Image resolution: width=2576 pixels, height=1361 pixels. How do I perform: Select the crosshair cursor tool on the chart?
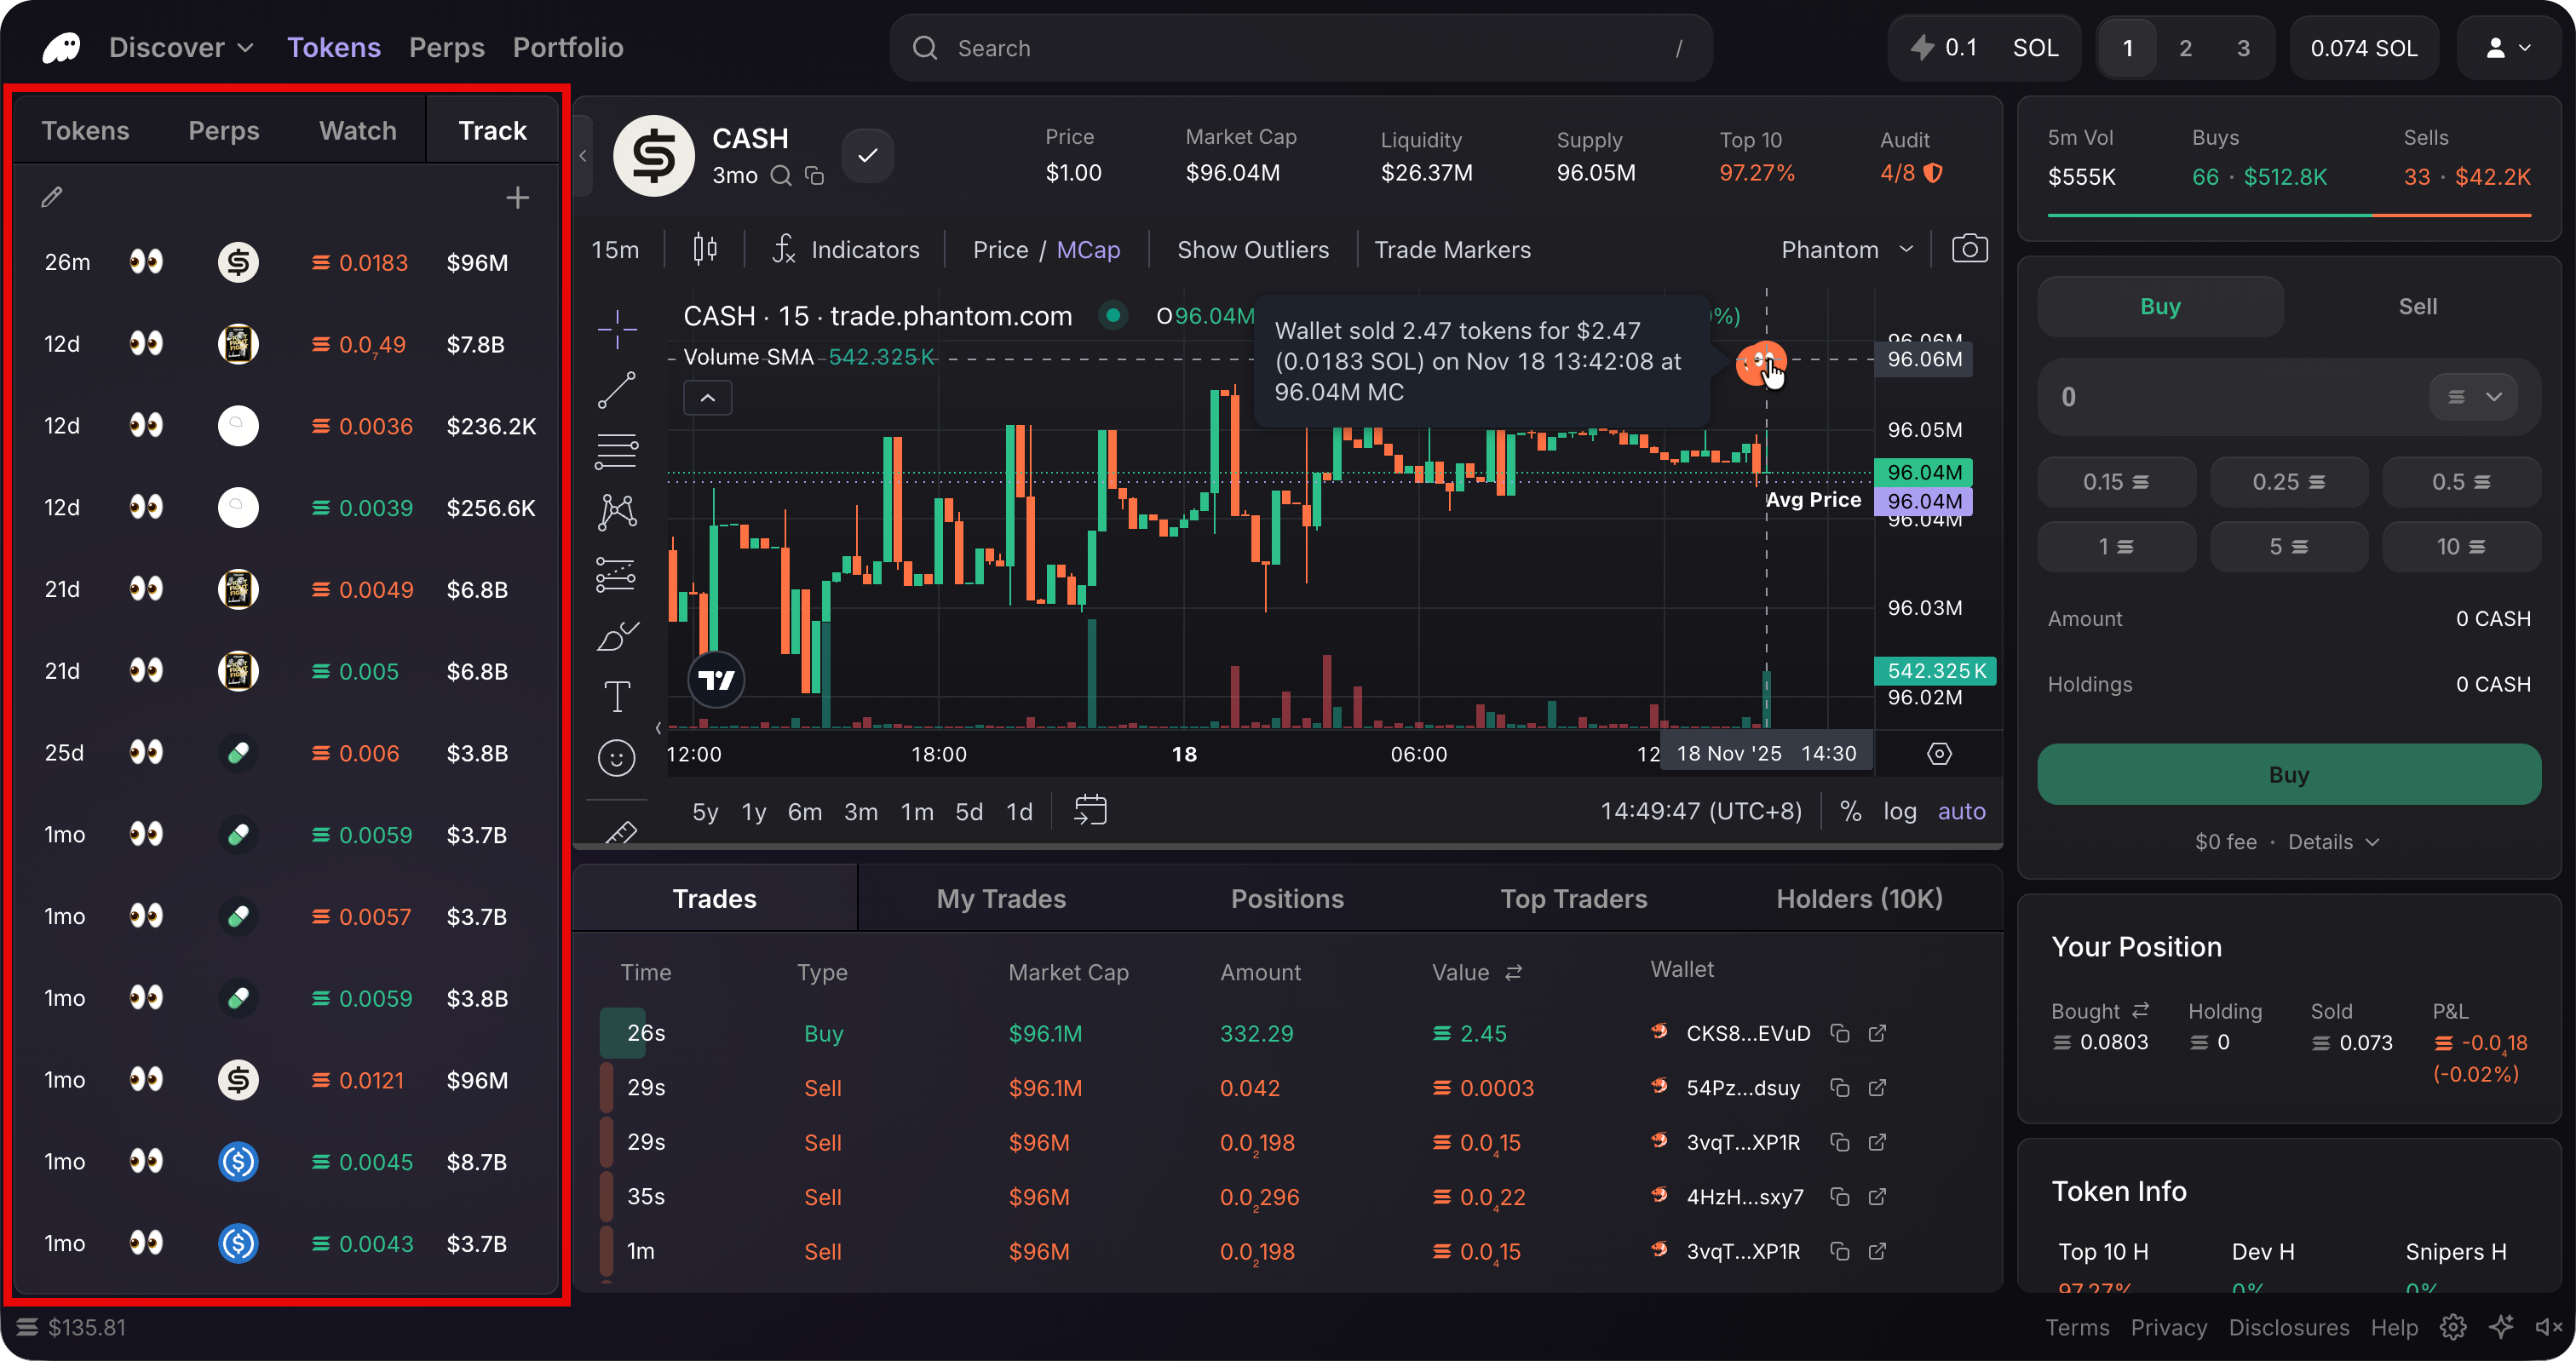[617, 328]
